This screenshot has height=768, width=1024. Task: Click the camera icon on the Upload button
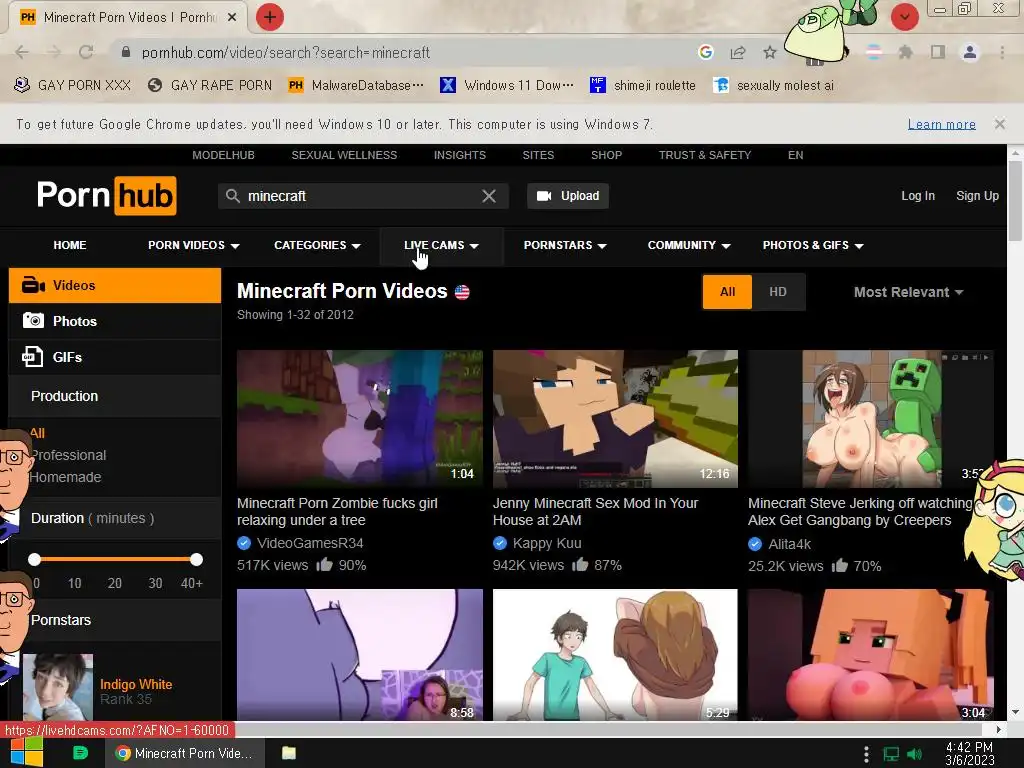pyautogui.click(x=544, y=196)
